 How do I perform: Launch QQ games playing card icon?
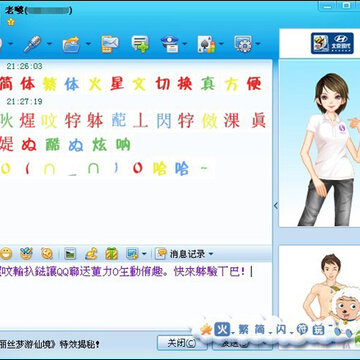207,44
